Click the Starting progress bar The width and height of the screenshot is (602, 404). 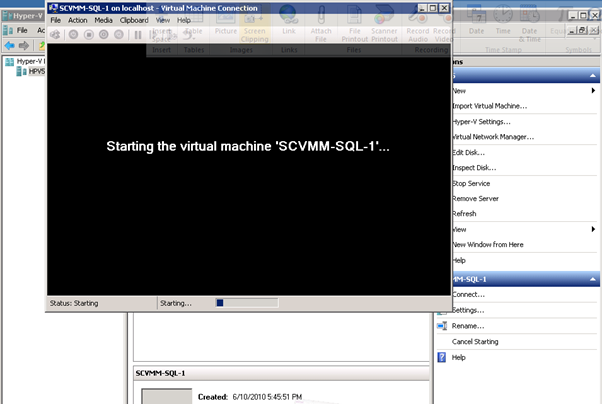[x=247, y=303]
